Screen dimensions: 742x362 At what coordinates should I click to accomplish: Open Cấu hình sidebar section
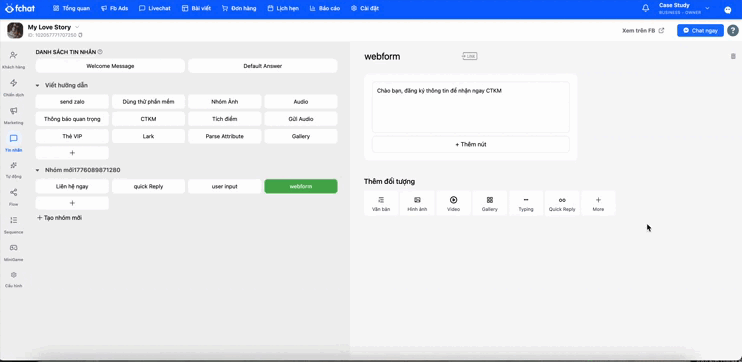coord(14,279)
